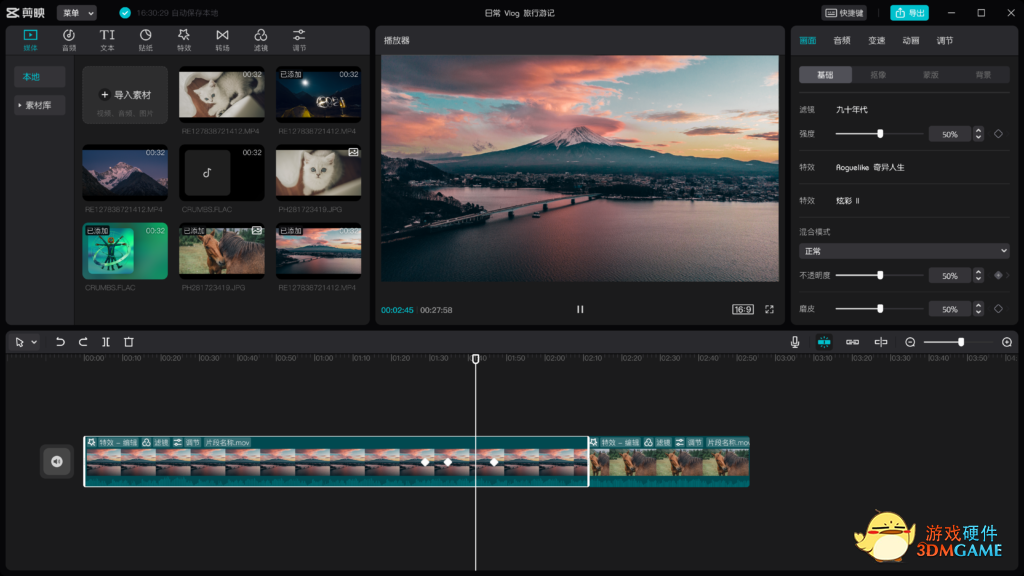Click the zoom-in magnifier on timeline

pos(1007,342)
